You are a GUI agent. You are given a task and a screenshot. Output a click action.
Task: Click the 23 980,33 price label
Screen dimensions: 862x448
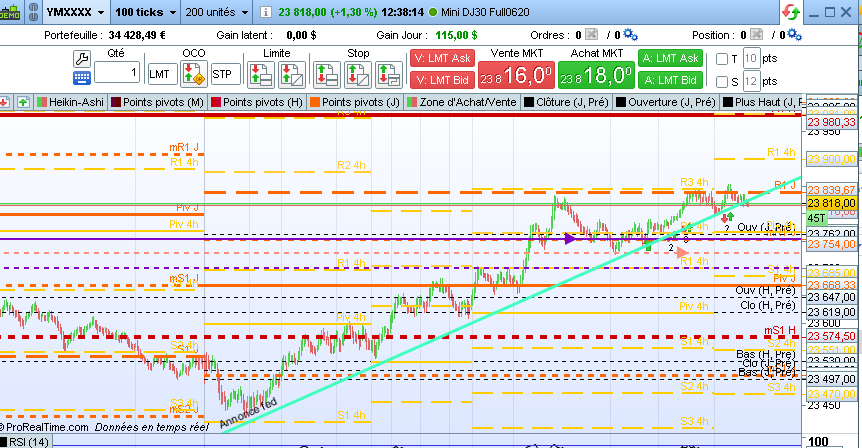[831, 122]
